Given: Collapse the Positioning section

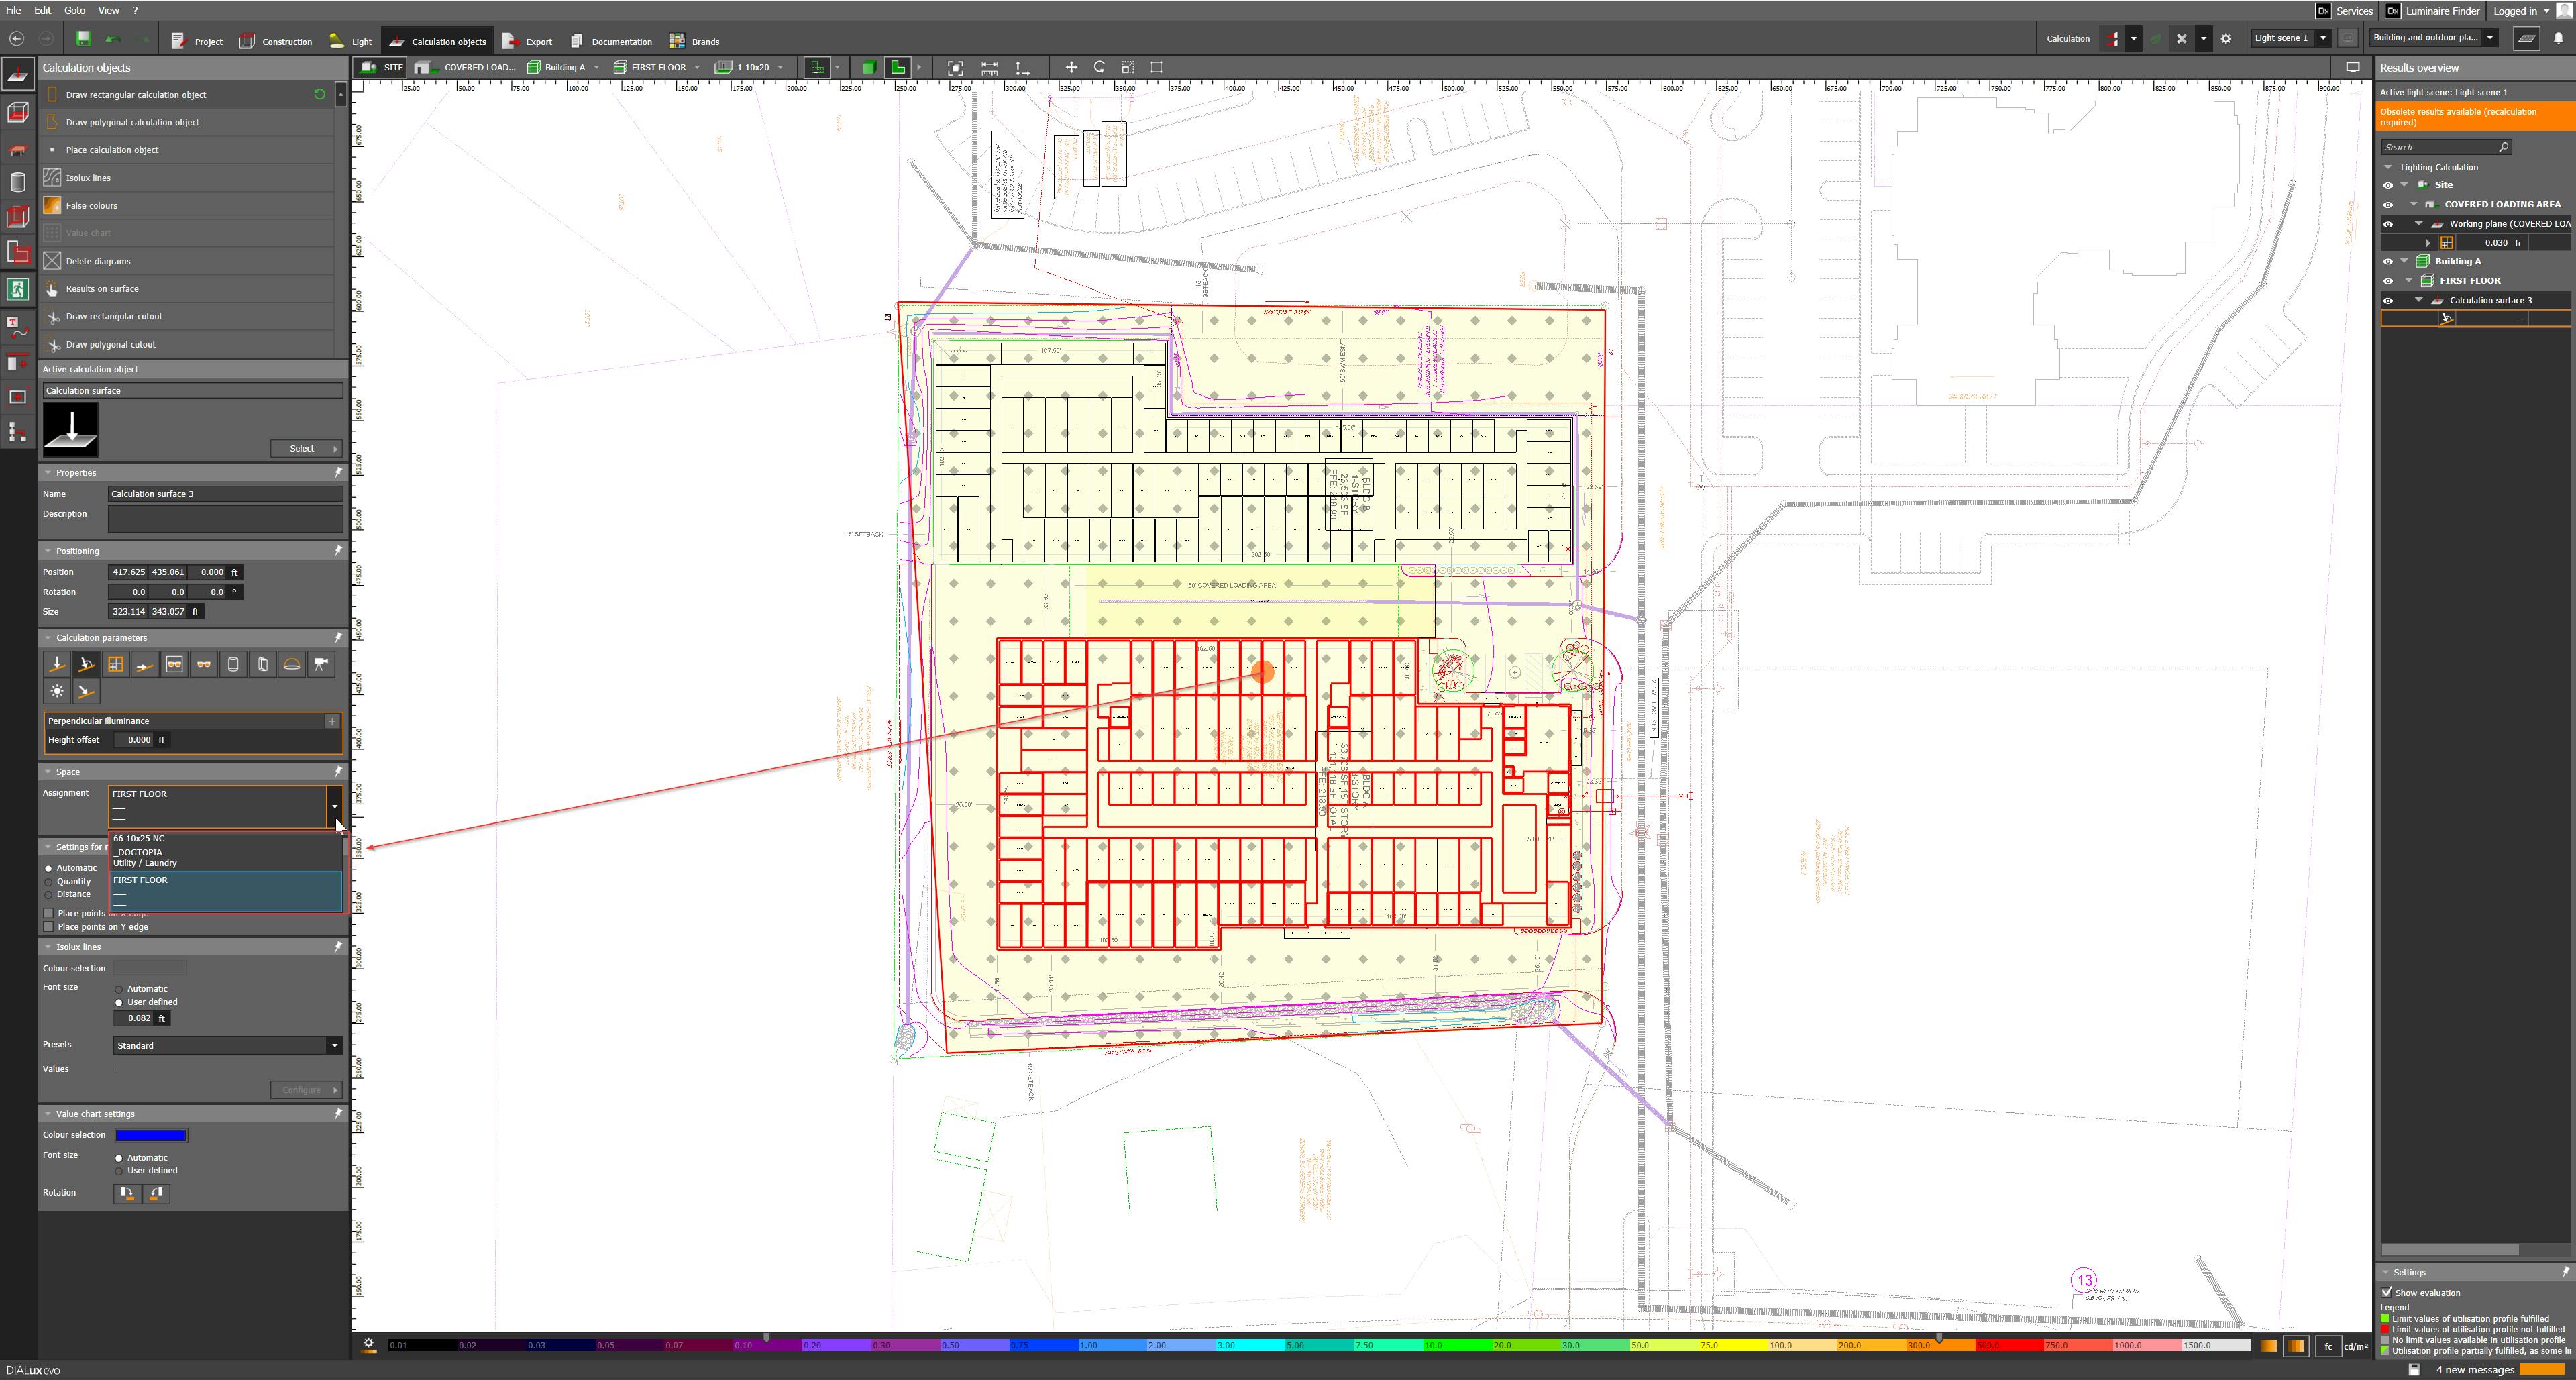Looking at the screenshot, I should coord(48,551).
